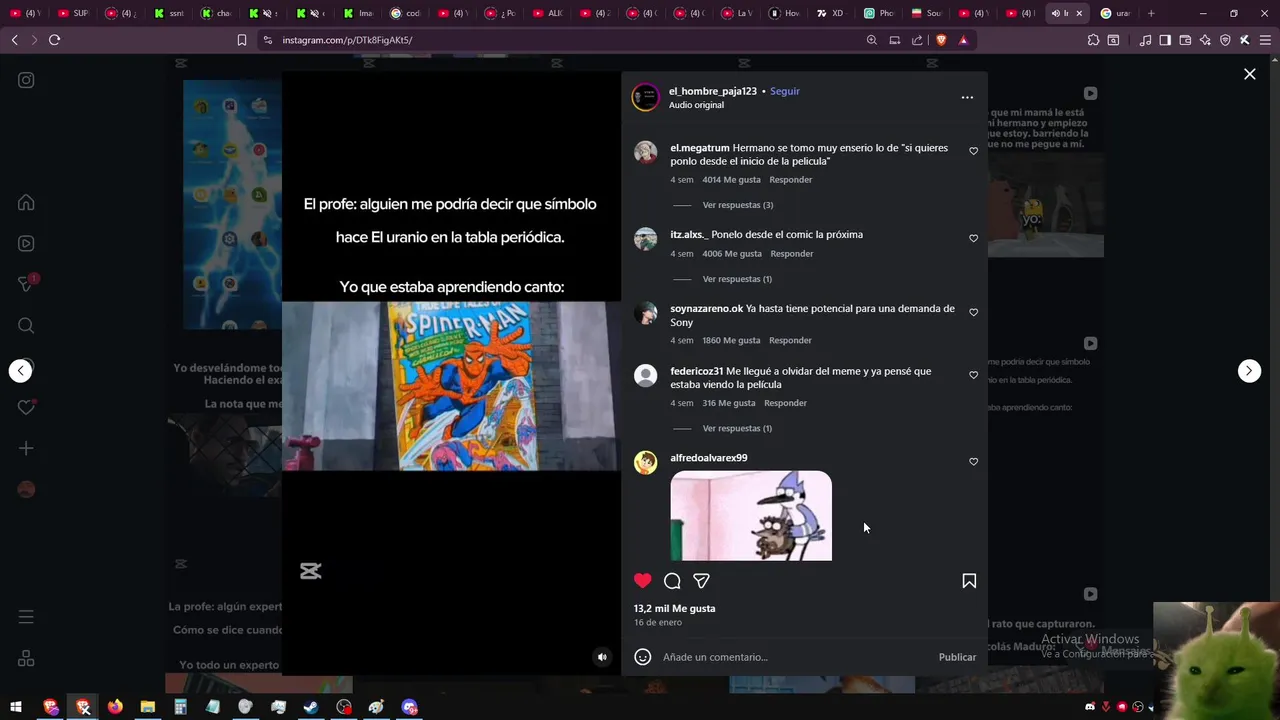This screenshot has width=1280, height=720.
Task: Open profile avatar in Instagram sidebar
Action: [26, 489]
